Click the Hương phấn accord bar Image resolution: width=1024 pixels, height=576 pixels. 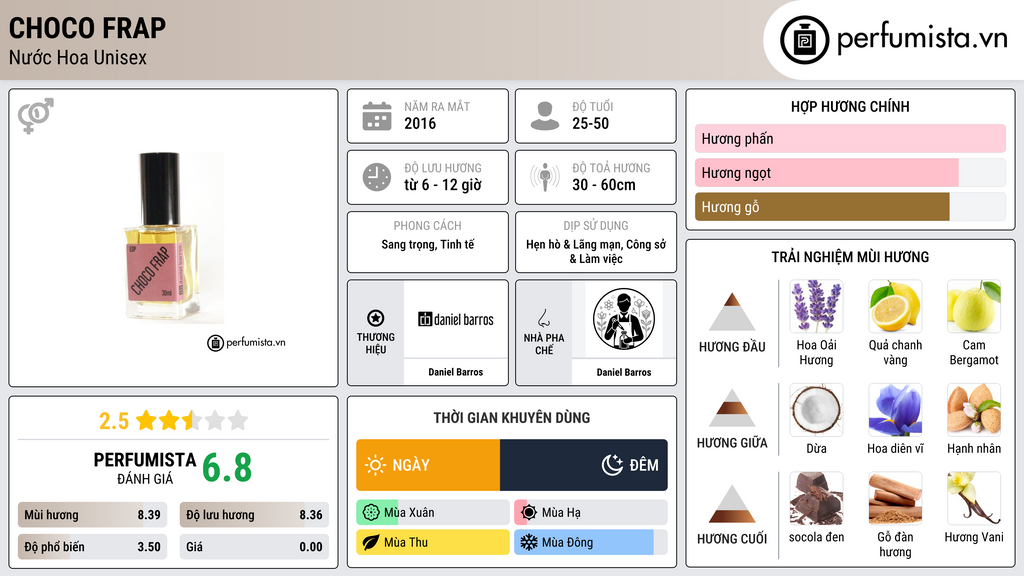(850, 138)
